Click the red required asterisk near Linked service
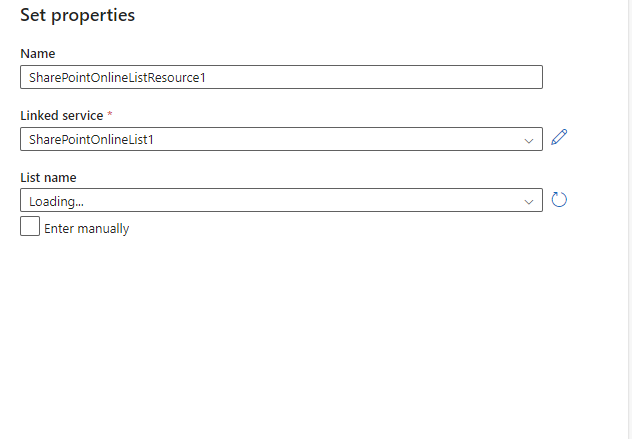The image size is (632, 439). coord(110,115)
